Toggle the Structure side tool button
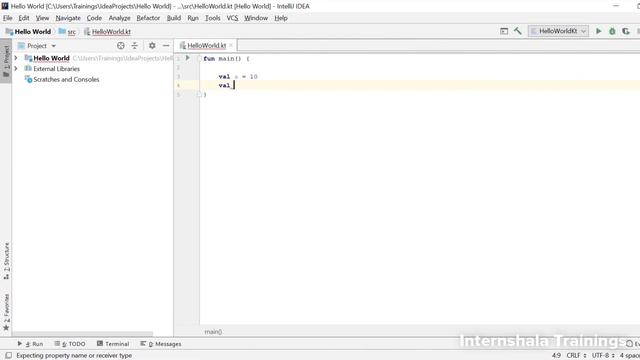 click(6, 261)
